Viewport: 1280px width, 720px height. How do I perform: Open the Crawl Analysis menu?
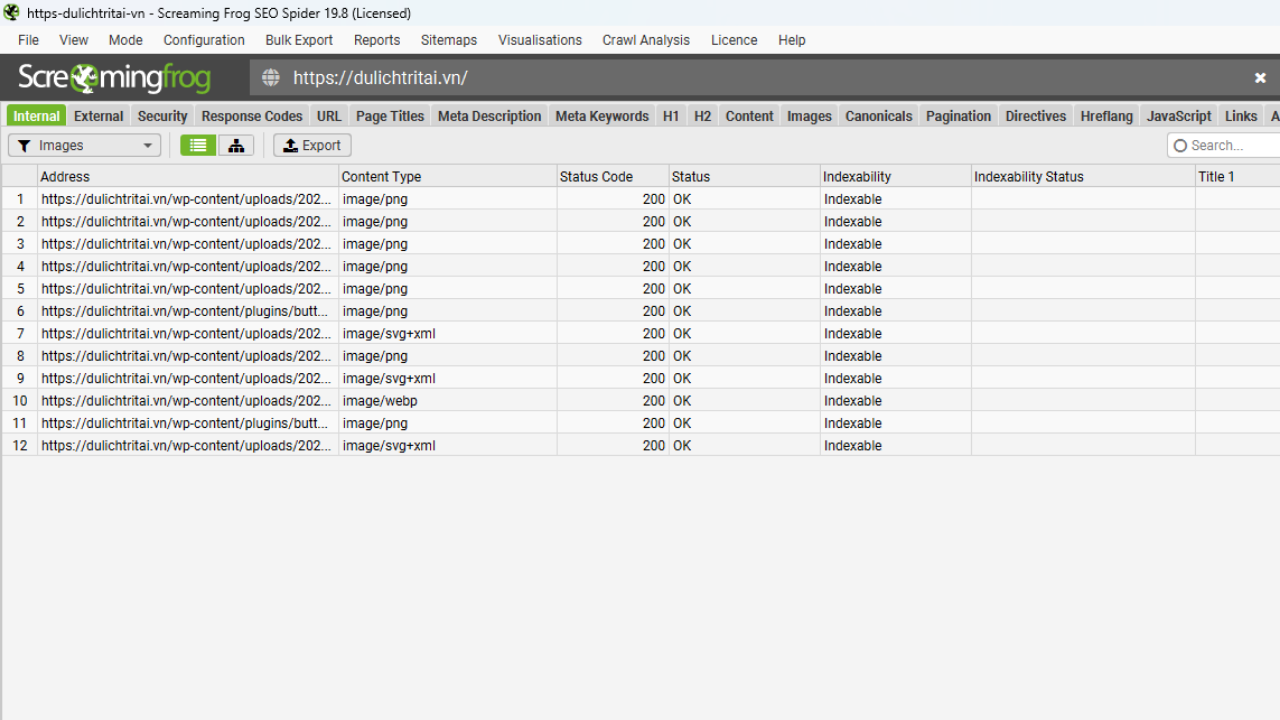[x=645, y=40]
